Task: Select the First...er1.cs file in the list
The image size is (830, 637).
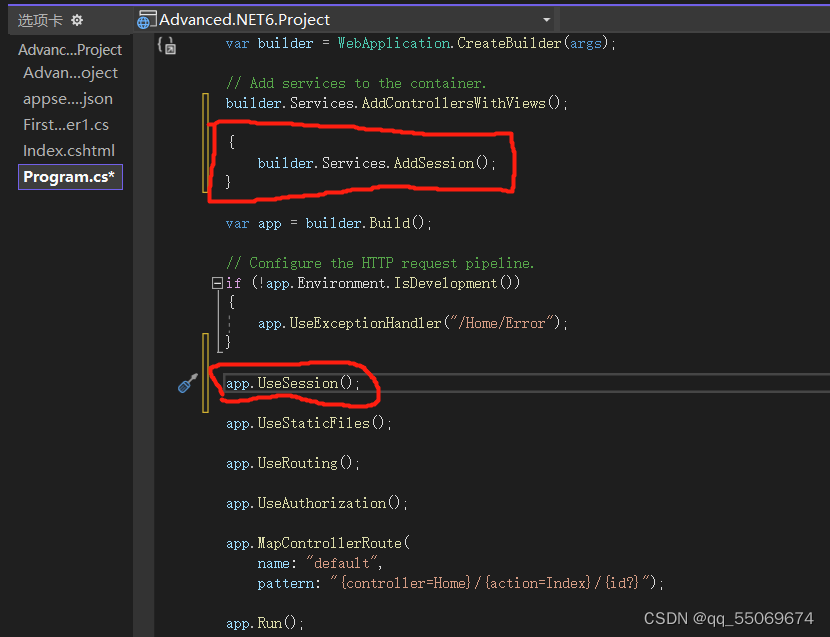Action: pos(64,124)
